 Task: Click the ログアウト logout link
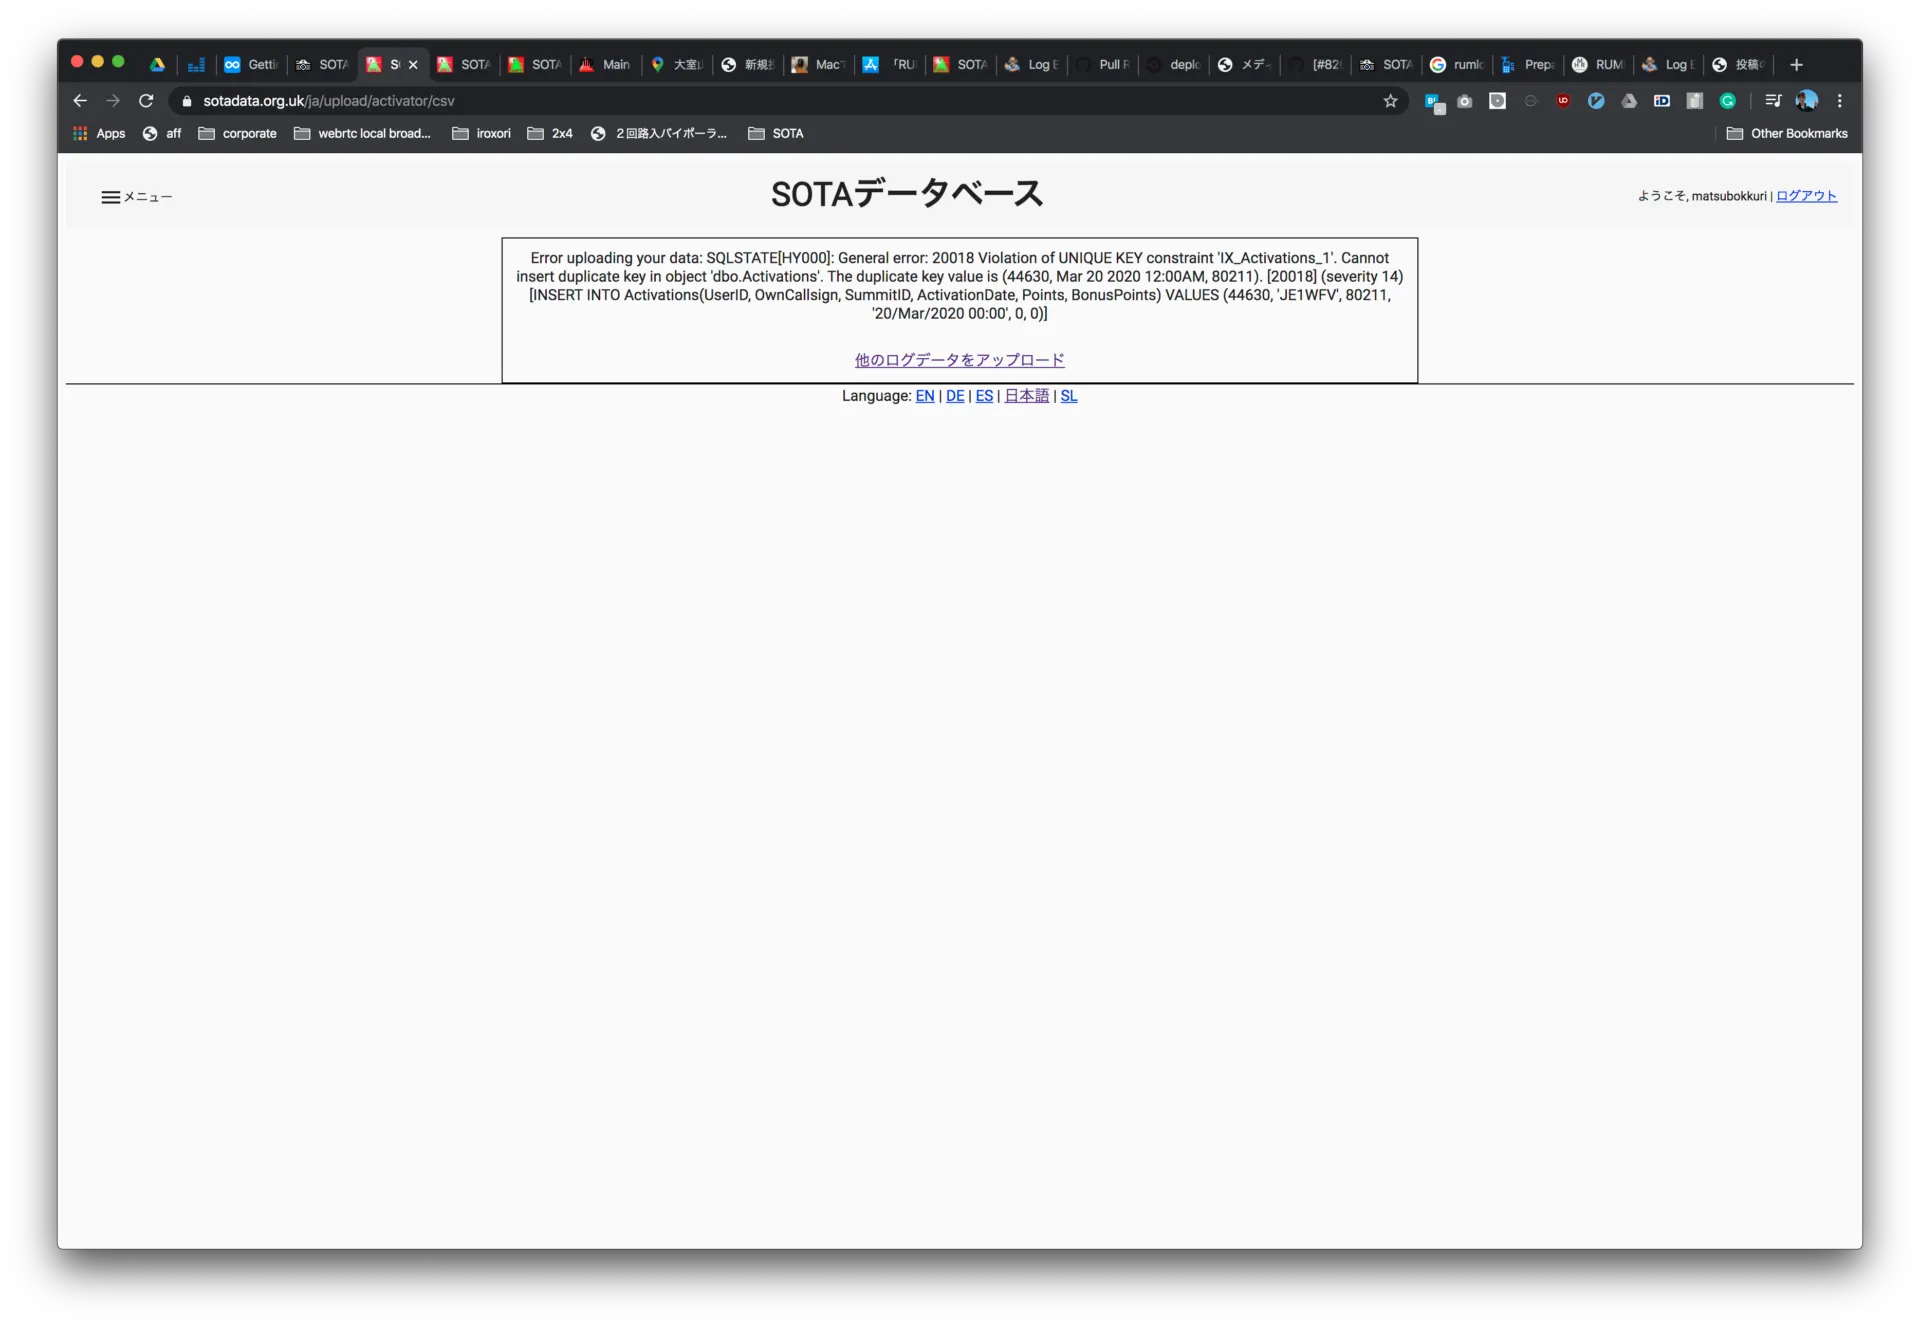(x=1806, y=196)
